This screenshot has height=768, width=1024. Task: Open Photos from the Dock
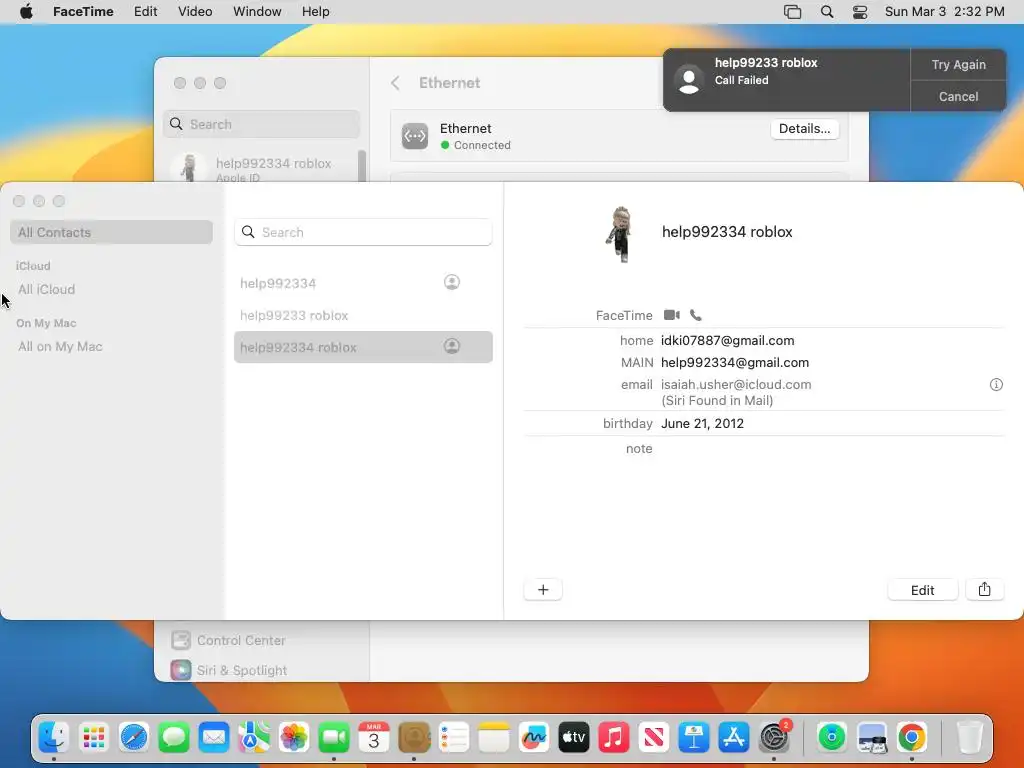tap(294, 737)
